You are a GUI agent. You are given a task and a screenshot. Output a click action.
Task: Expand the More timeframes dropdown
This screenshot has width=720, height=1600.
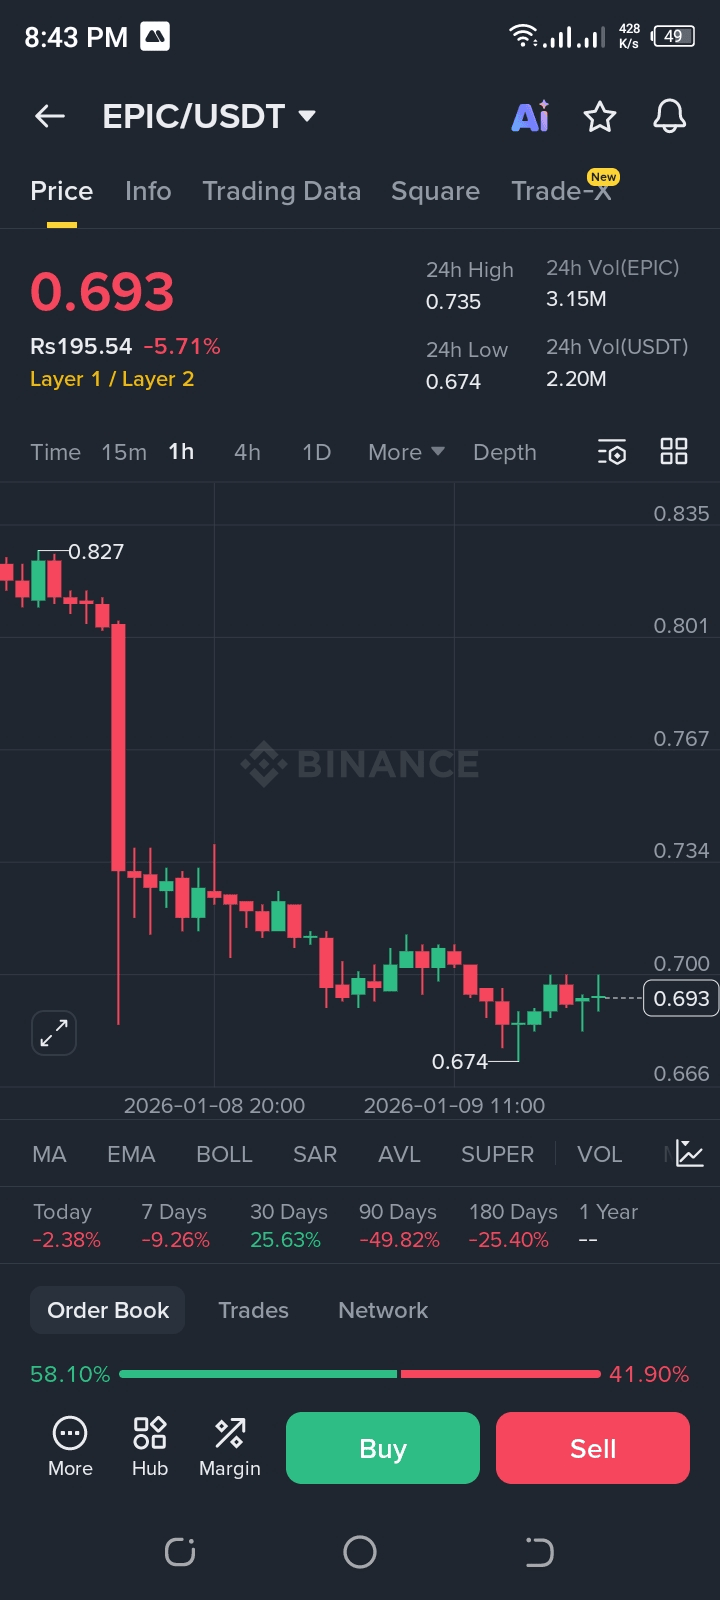pos(406,452)
